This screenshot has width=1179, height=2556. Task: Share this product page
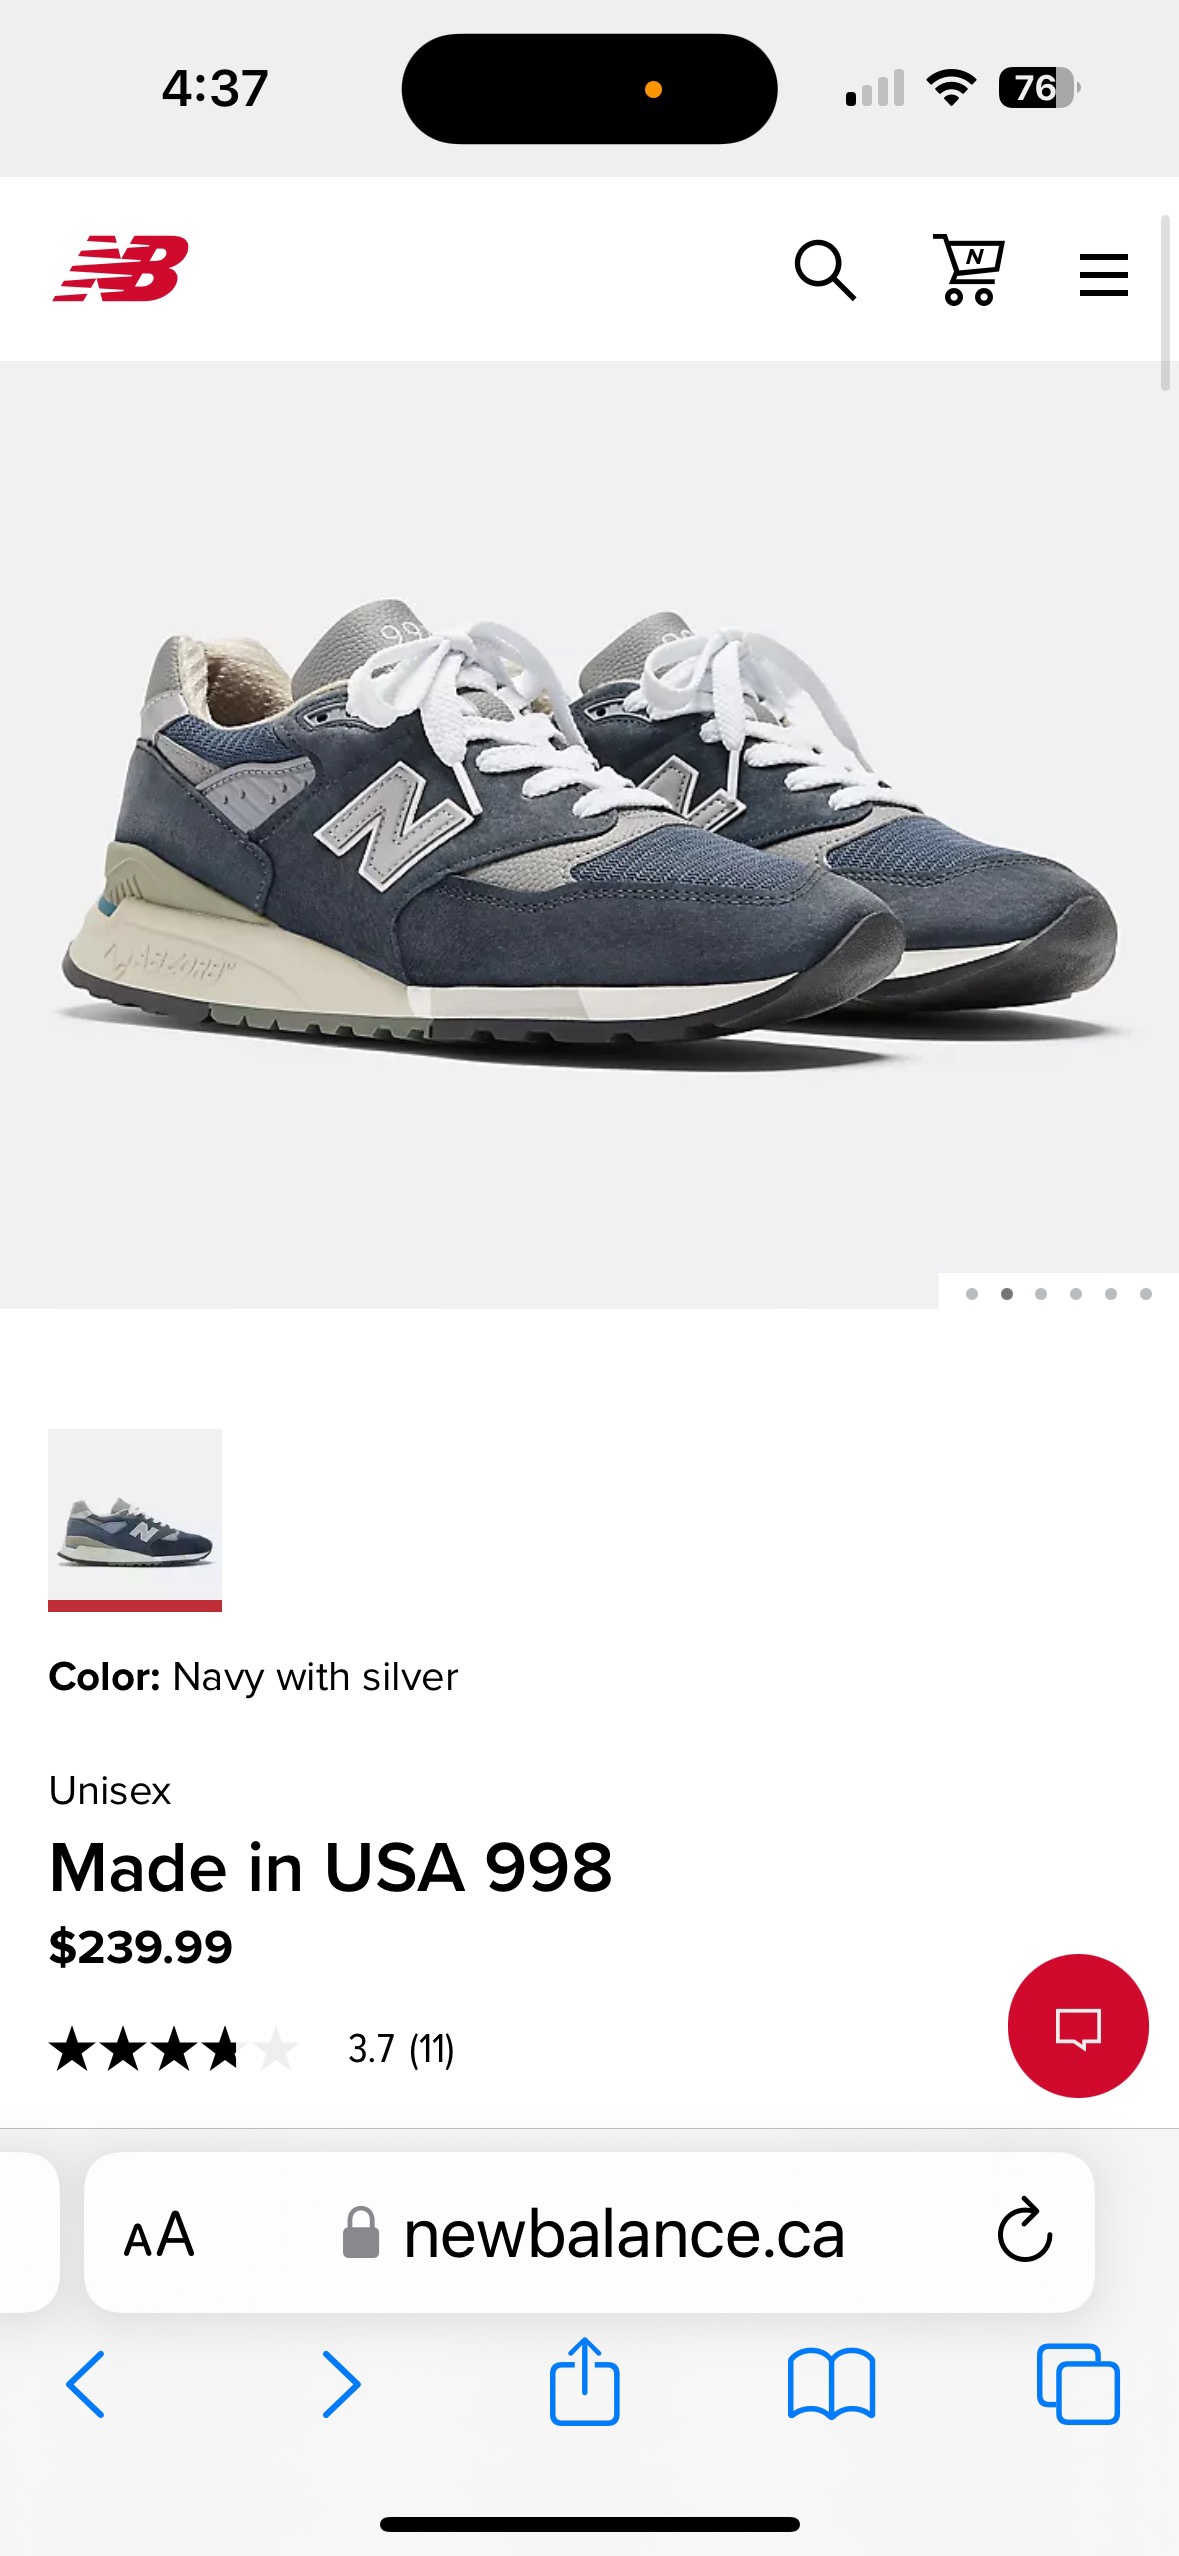[x=584, y=2380]
